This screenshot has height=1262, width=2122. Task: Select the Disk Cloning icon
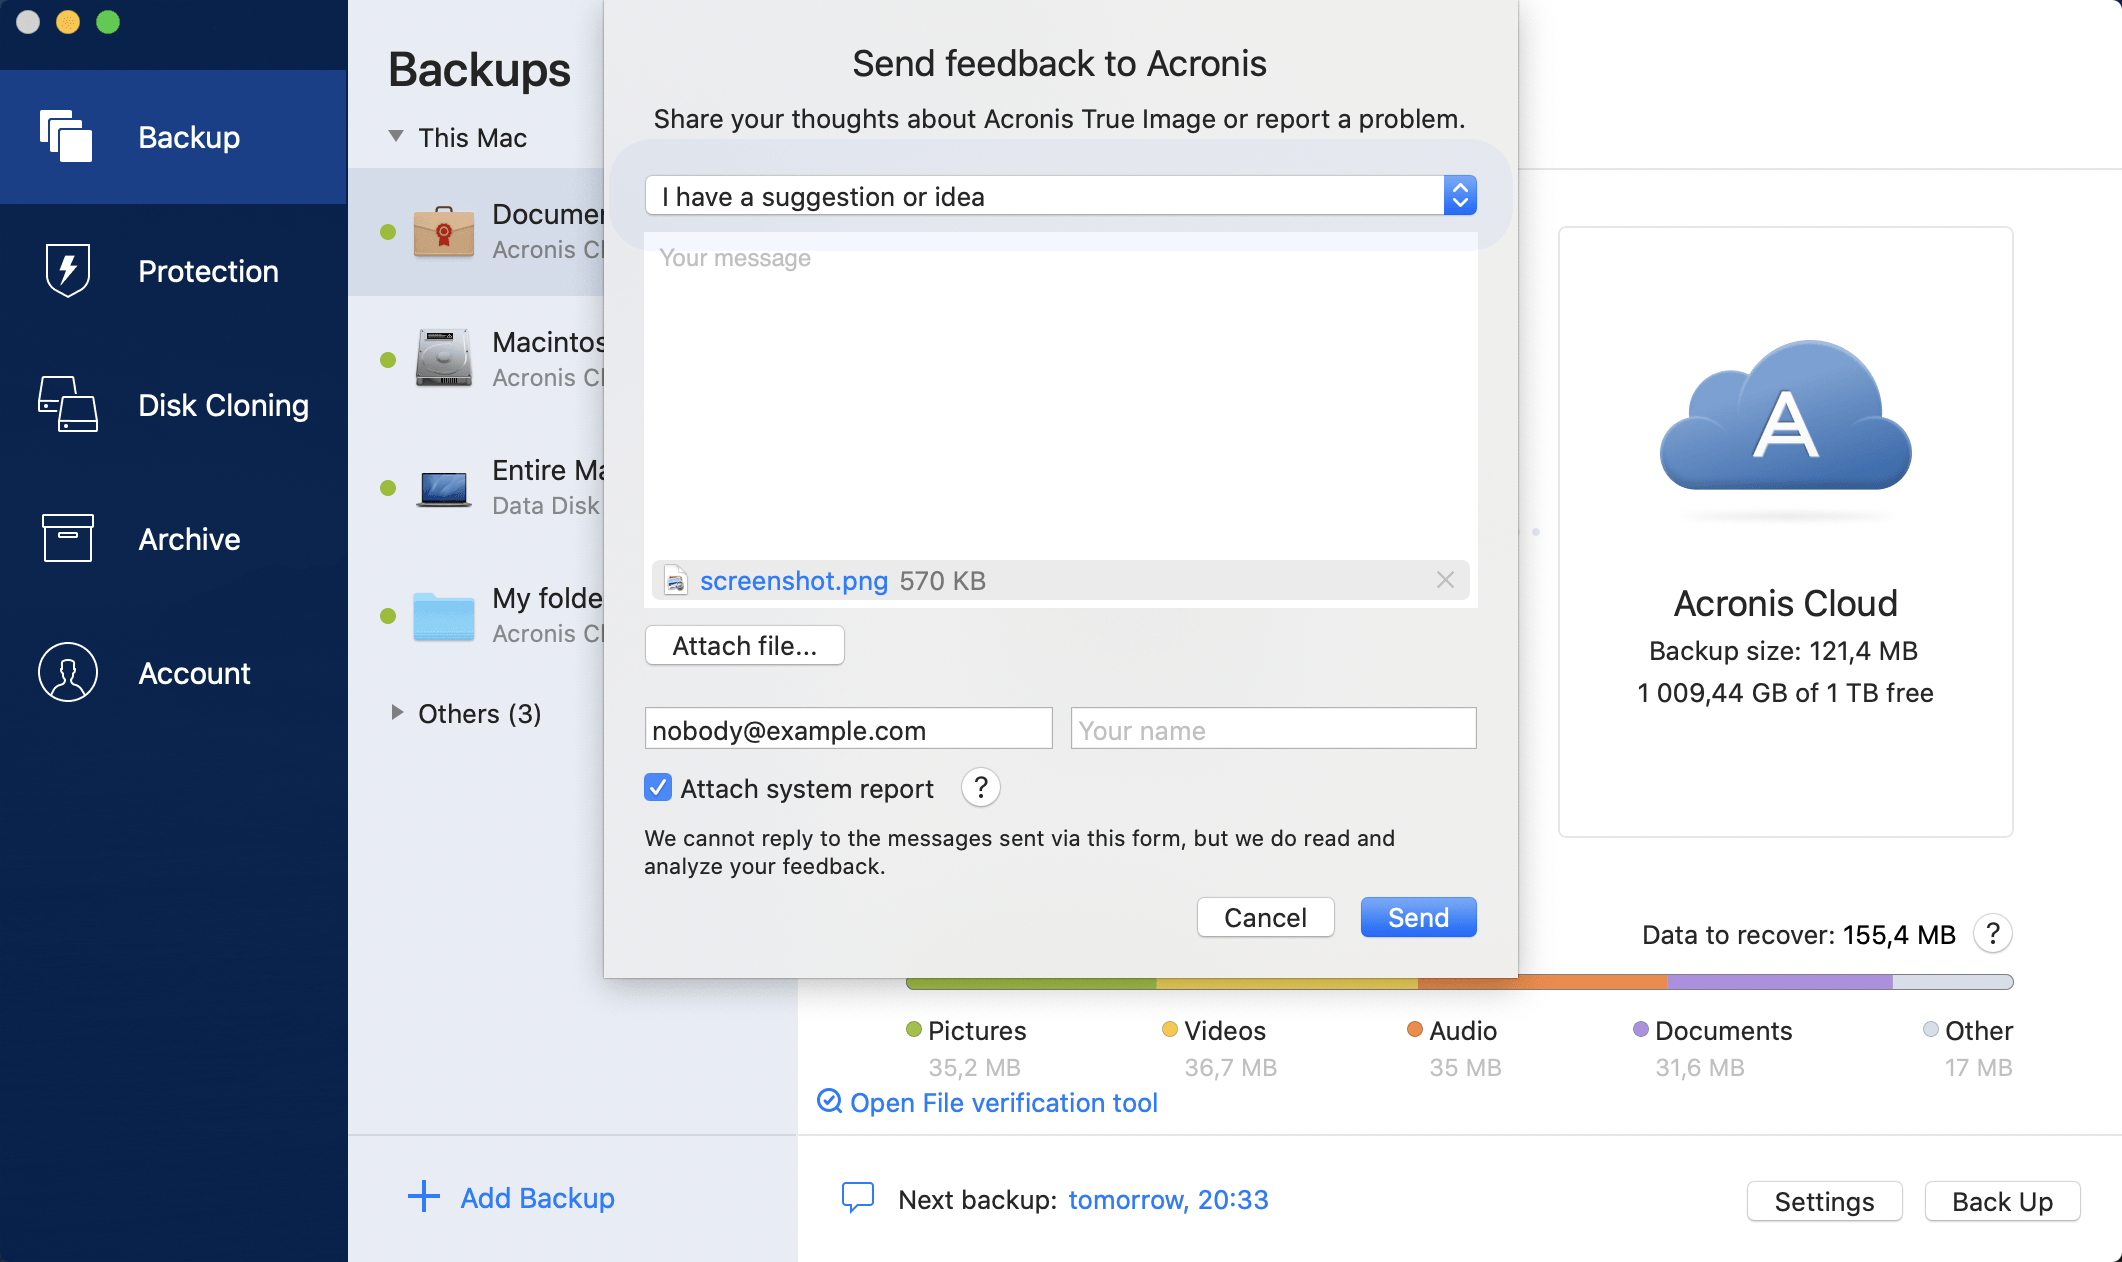coord(67,404)
